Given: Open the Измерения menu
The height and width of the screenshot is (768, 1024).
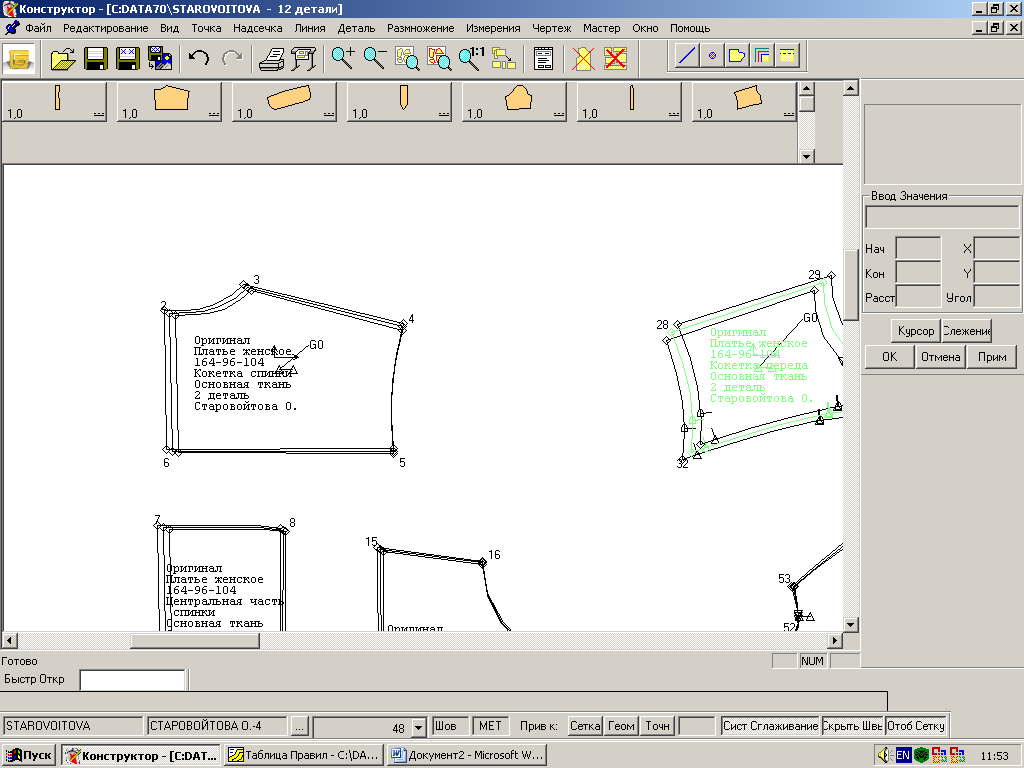Looking at the screenshot, I should click(493, 28).
